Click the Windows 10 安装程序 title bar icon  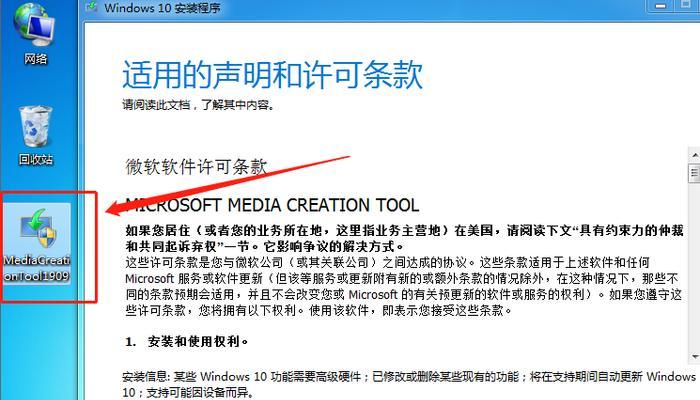click(92, 6)
